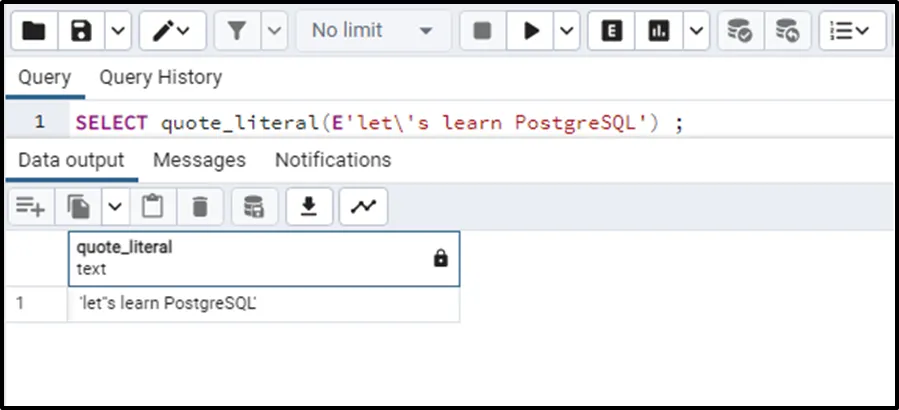The height and width of the screenshot is (410, 899).
Task: Click the Explain Analyze chart icon
Action: click(658, 31)
